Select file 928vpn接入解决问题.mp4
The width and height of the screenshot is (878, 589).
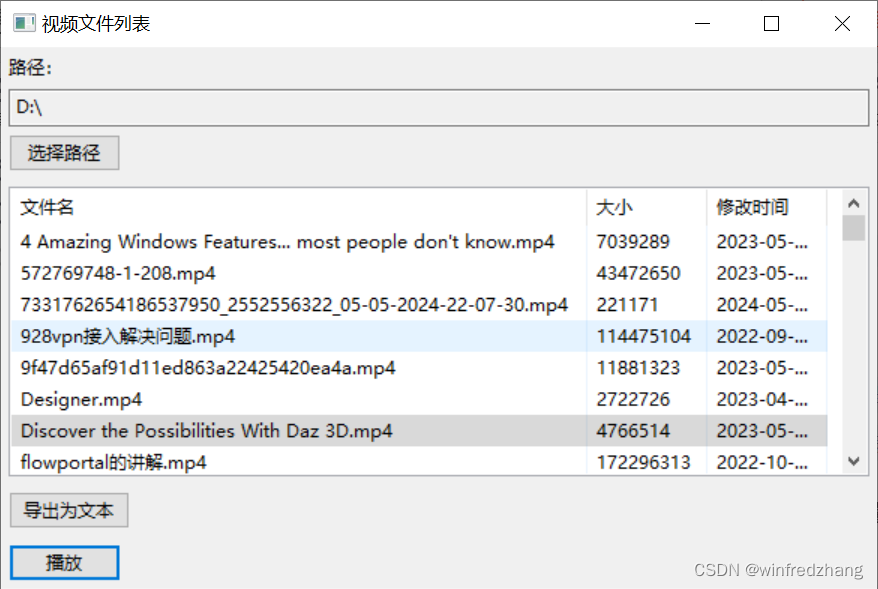[128, 336]
